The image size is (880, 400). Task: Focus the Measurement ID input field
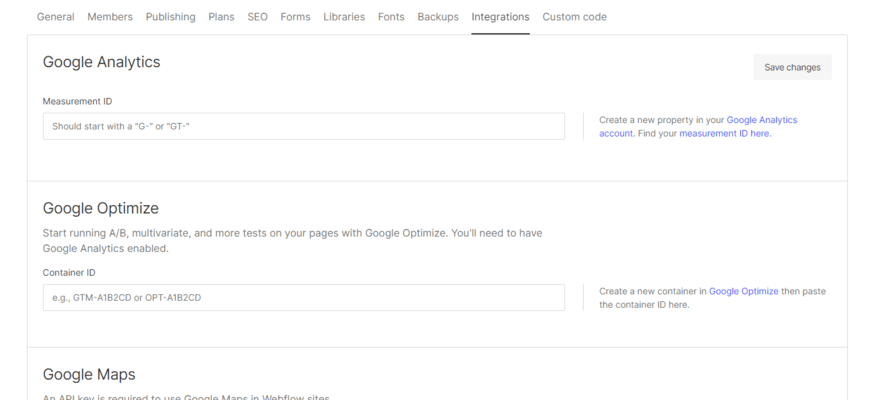click(x=304, y=126)
